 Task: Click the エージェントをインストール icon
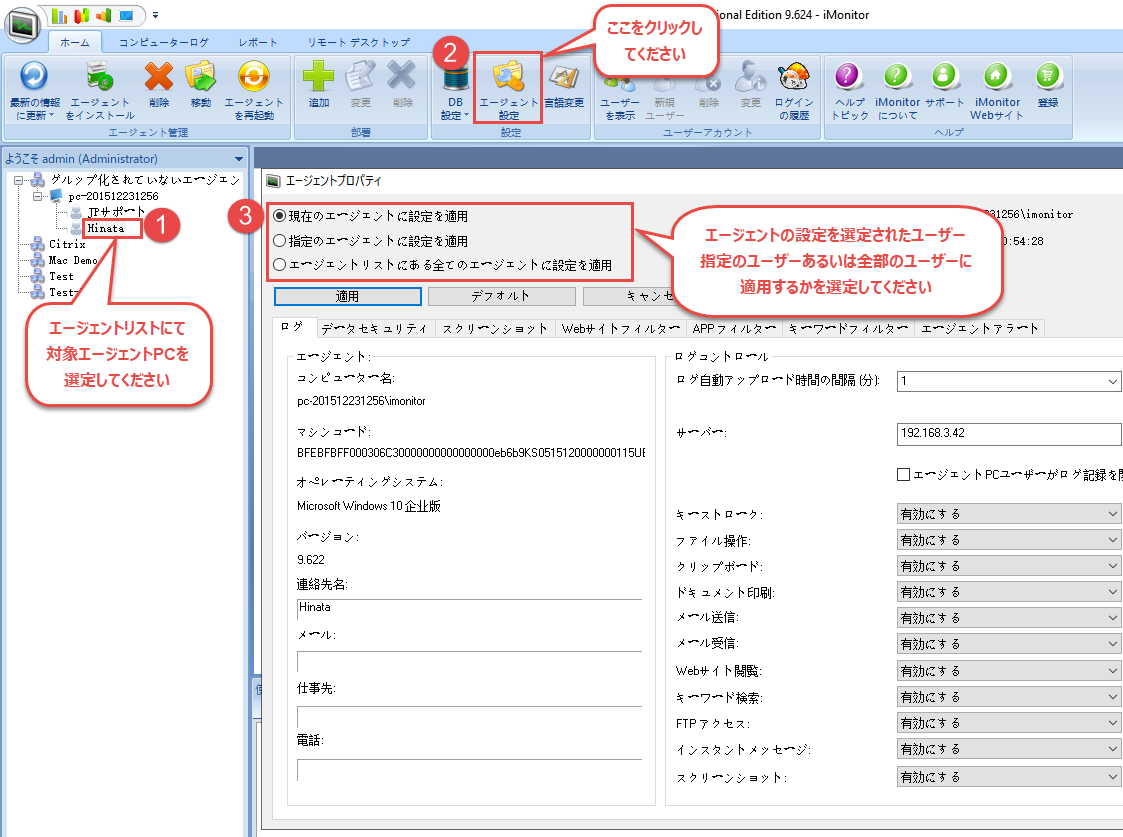(x=100, y=78)
